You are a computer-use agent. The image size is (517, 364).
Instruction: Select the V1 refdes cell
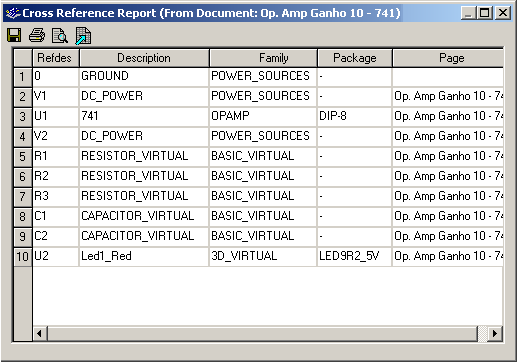pyautogui.click(x=56, y=97)
